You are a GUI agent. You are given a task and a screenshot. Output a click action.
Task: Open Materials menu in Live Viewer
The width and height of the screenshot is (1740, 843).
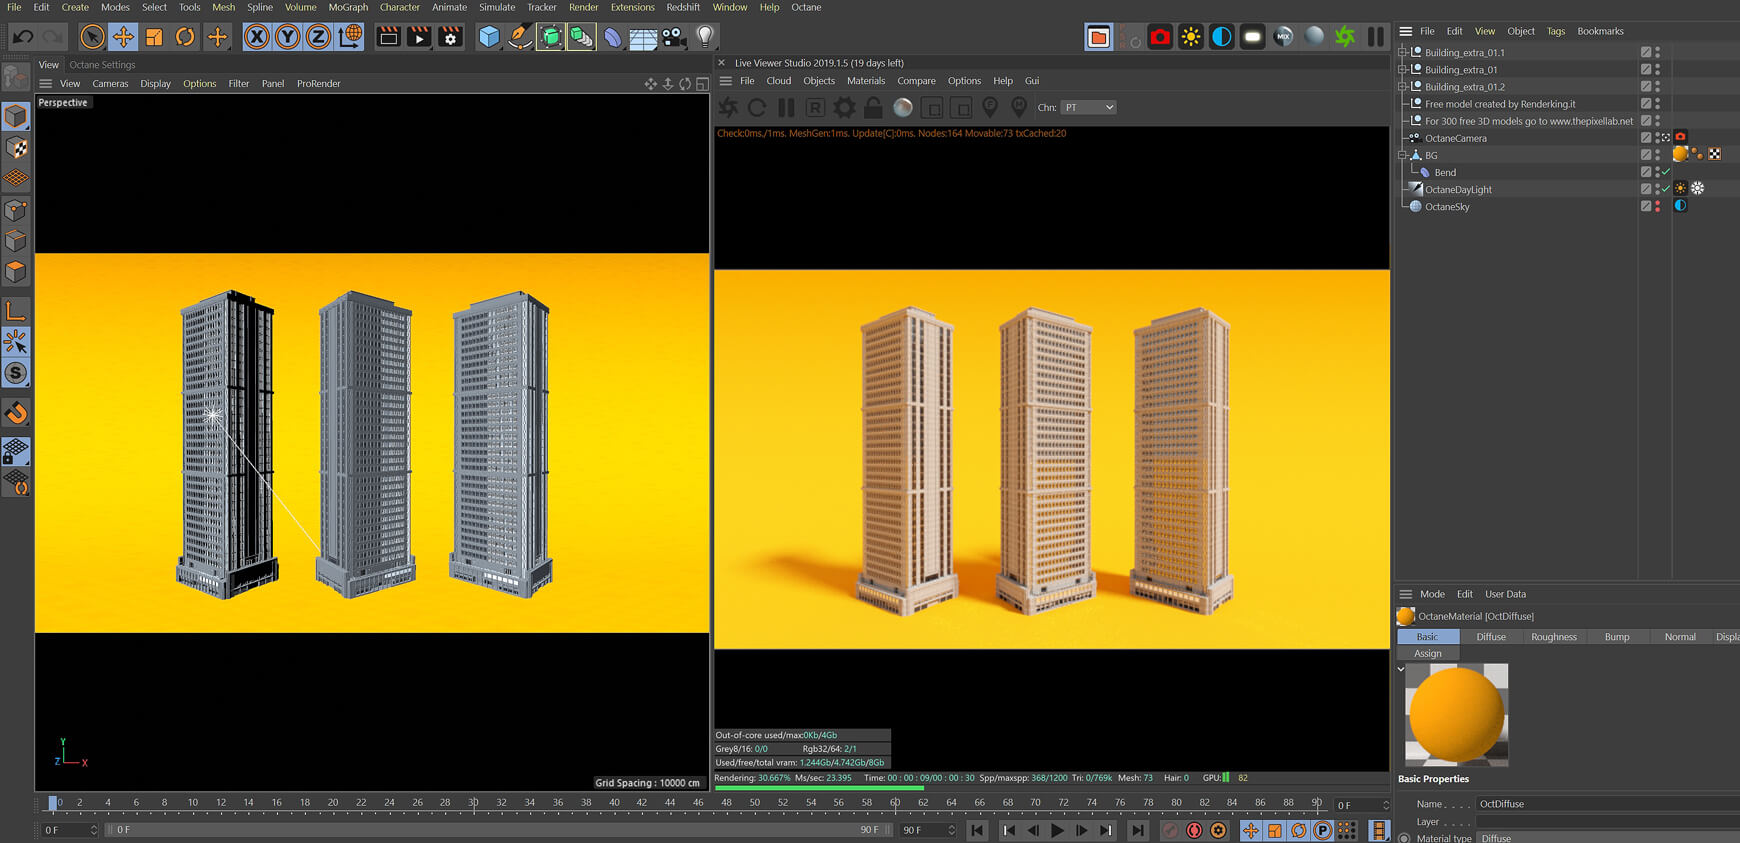tap(866, 81)
